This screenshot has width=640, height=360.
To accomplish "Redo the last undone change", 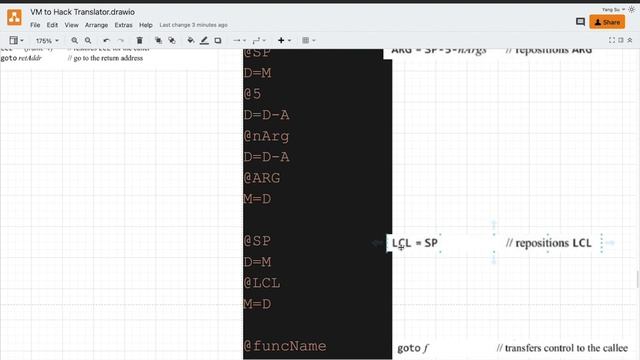I will click(121, 40).
